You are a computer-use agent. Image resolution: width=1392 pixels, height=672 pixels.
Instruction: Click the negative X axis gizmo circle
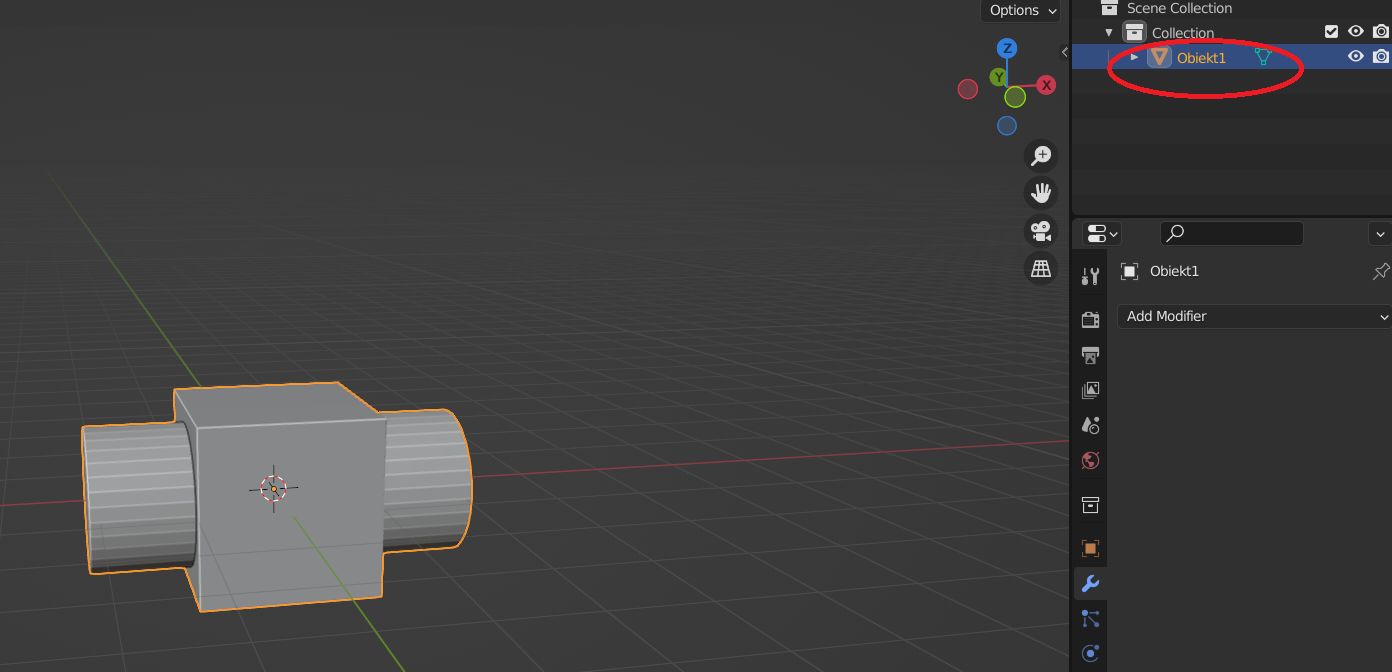(x=967, y=89)
